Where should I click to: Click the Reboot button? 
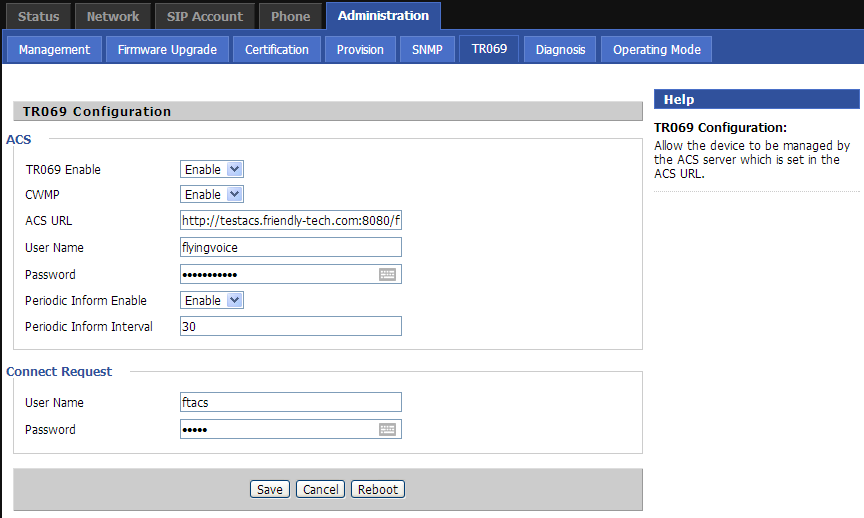(378, 489)
